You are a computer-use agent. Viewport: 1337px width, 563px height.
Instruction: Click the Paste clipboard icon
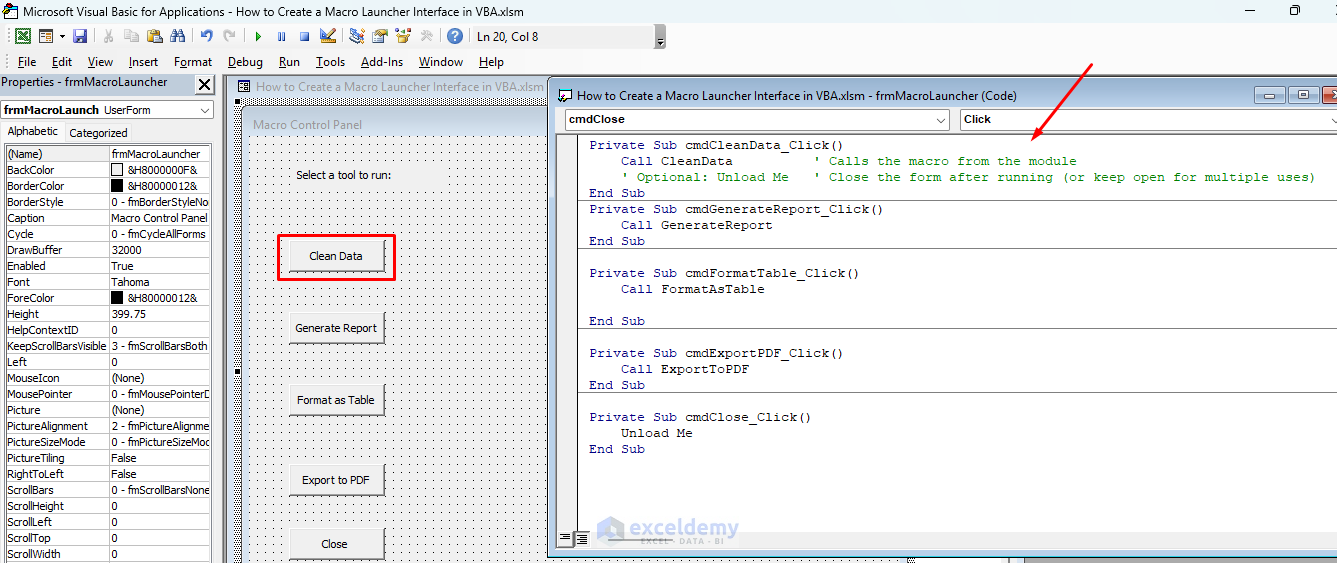tap(154, 36)
